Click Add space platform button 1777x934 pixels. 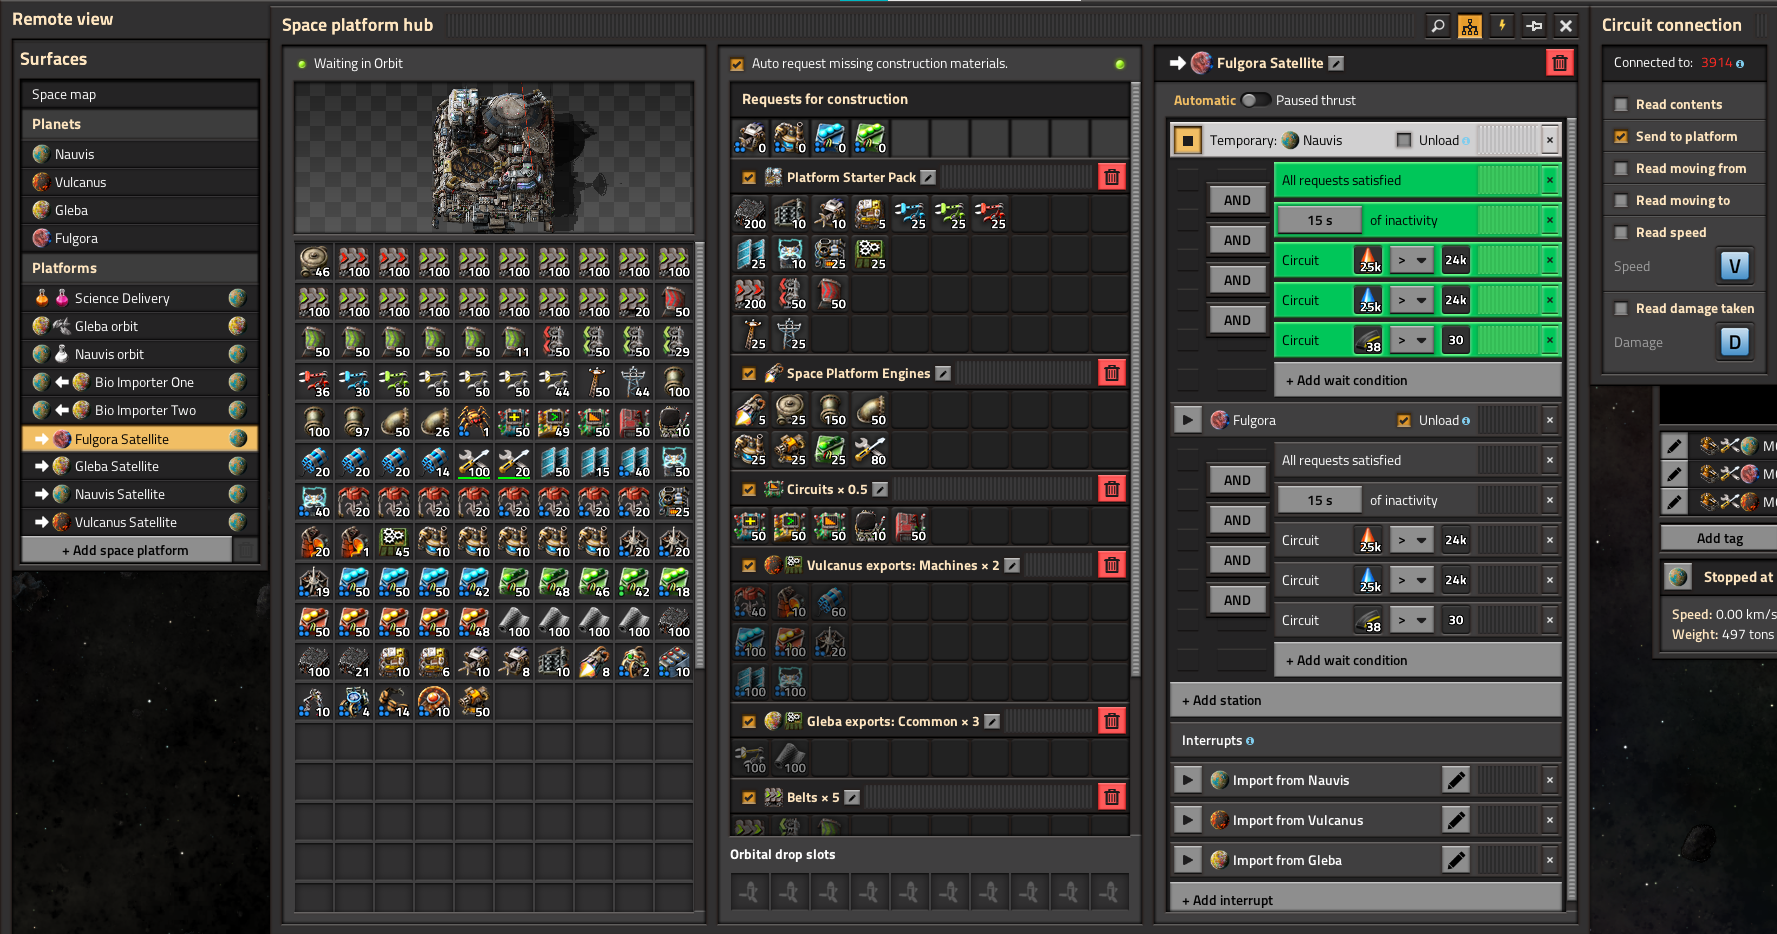click(126, 550)
